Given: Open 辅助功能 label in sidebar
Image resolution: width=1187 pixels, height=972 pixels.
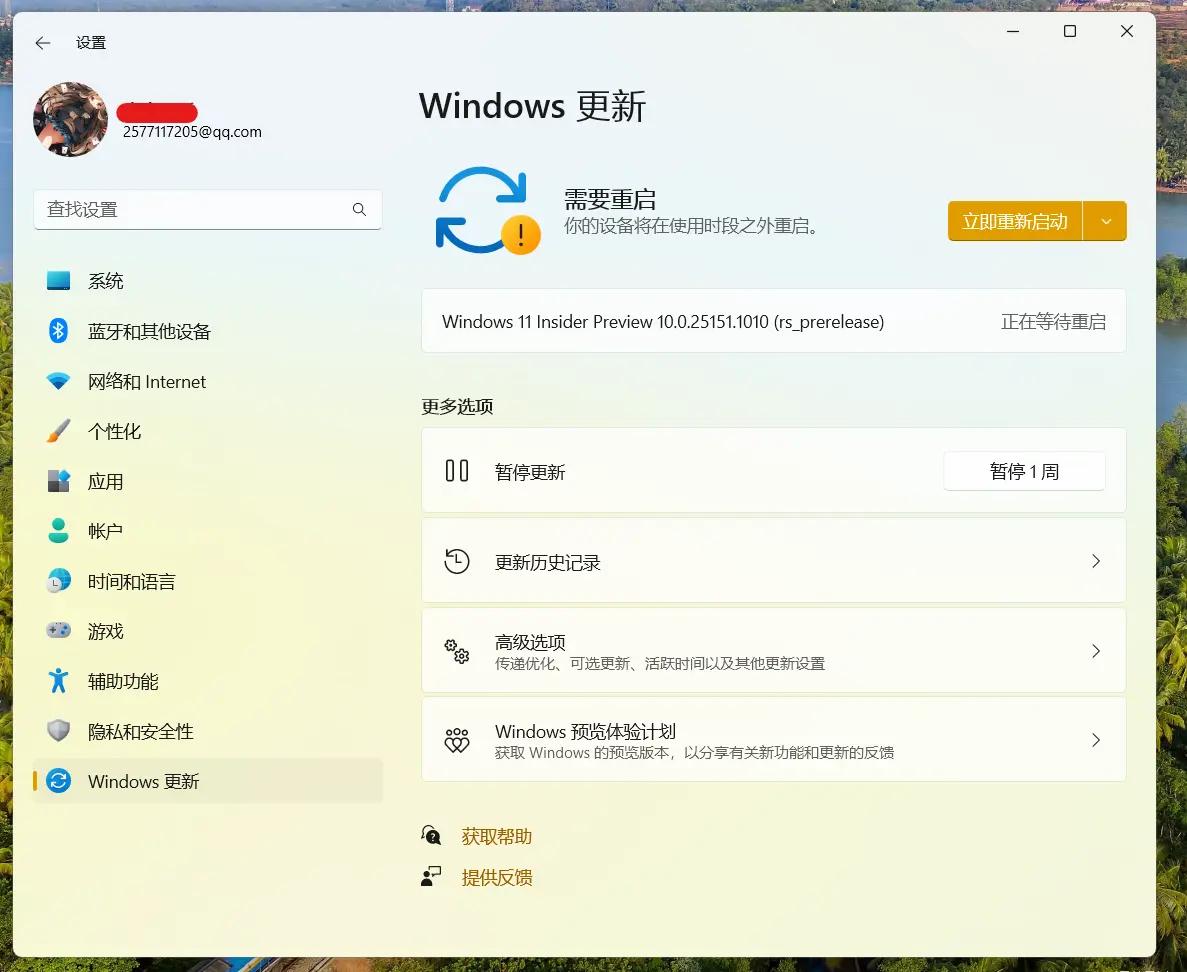Looking at the screenshot, I should 123,681.
